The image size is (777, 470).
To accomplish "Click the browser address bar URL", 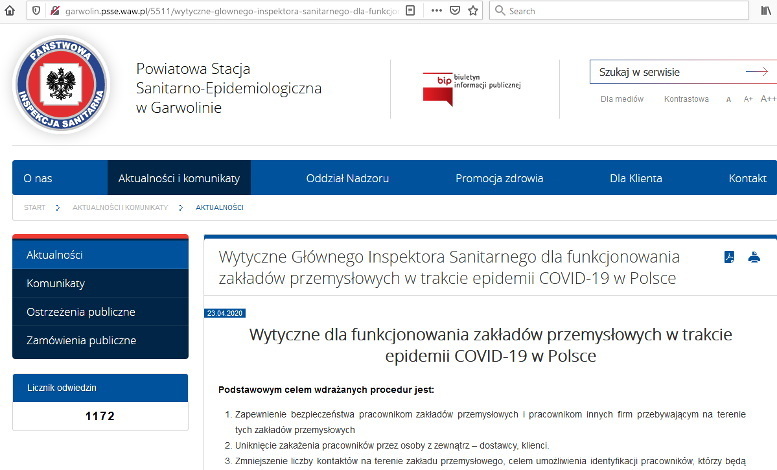I will [232, 11].
